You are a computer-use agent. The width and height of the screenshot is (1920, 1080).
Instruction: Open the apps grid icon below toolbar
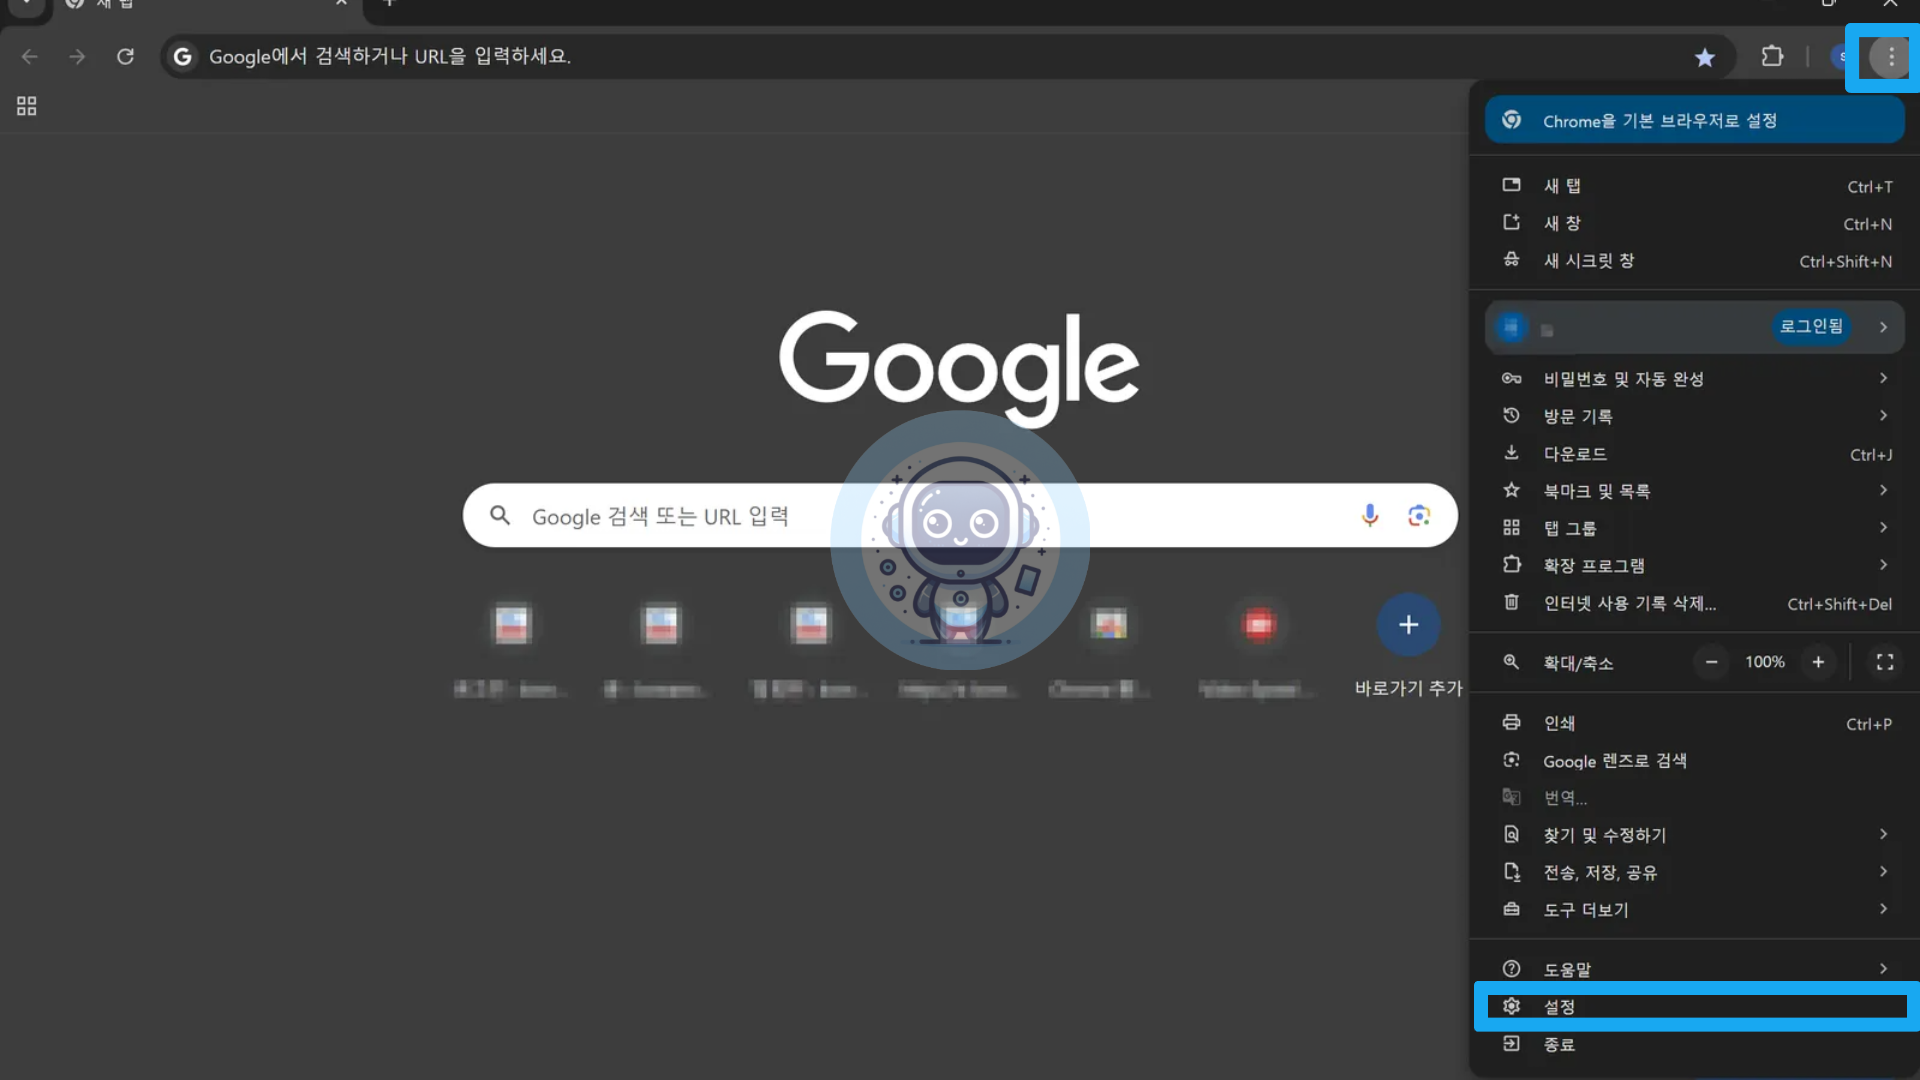[x=27, y=106]
